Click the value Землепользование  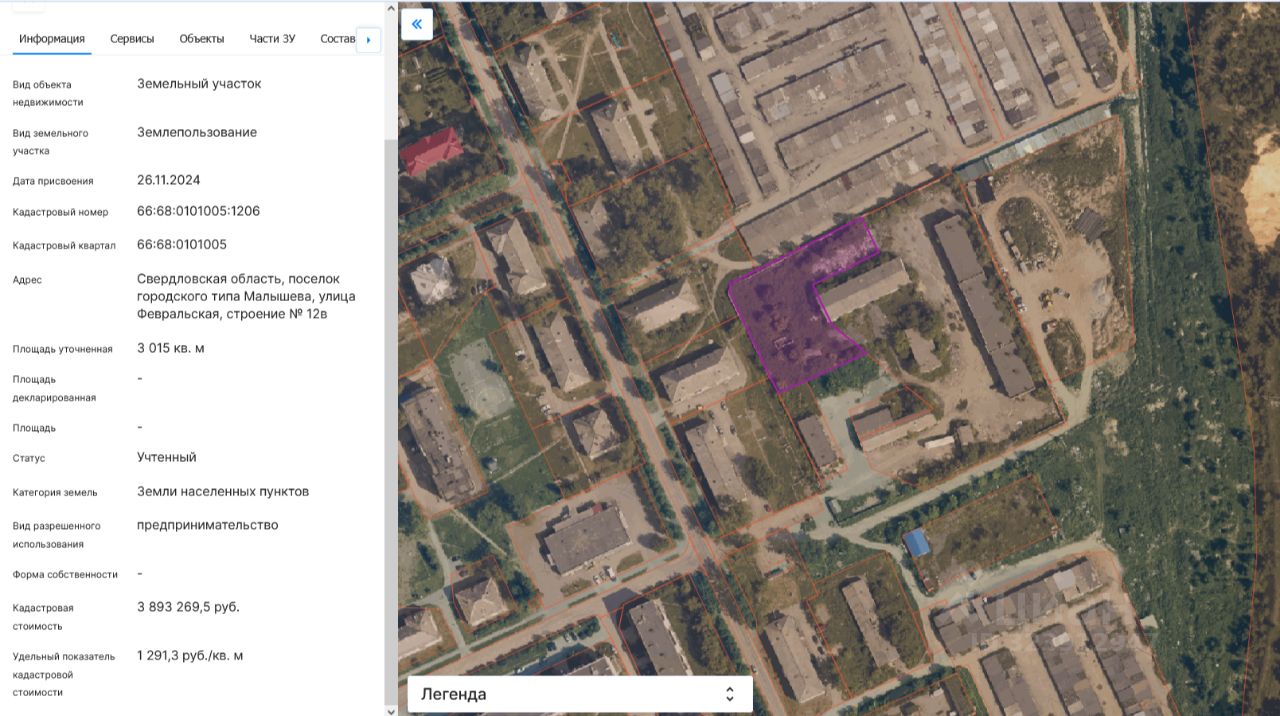[x=197, y=132]
